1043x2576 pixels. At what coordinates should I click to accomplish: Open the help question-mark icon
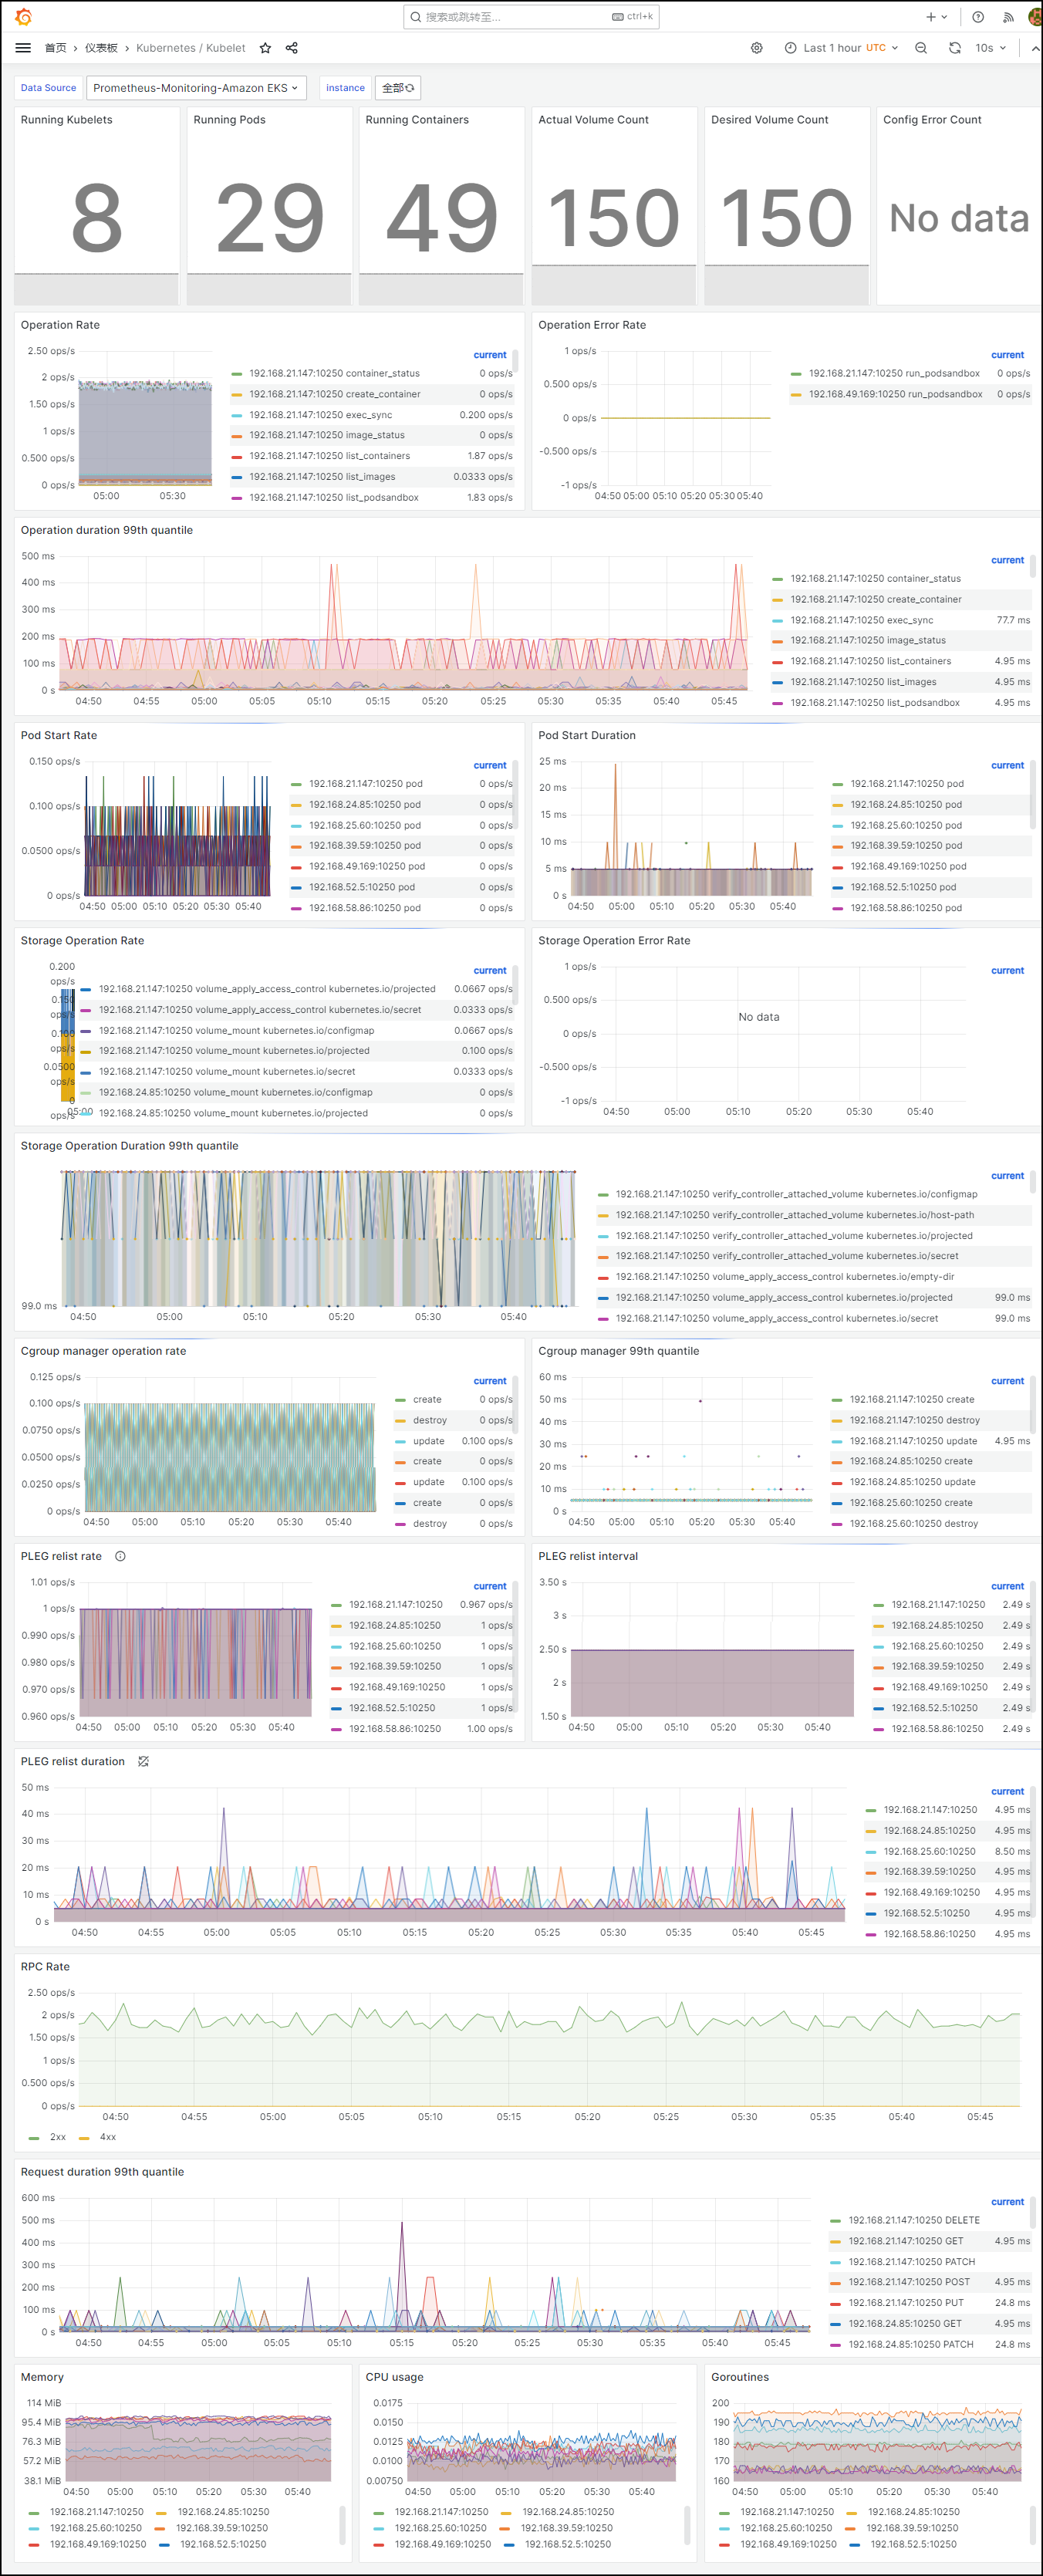[978, 17]
